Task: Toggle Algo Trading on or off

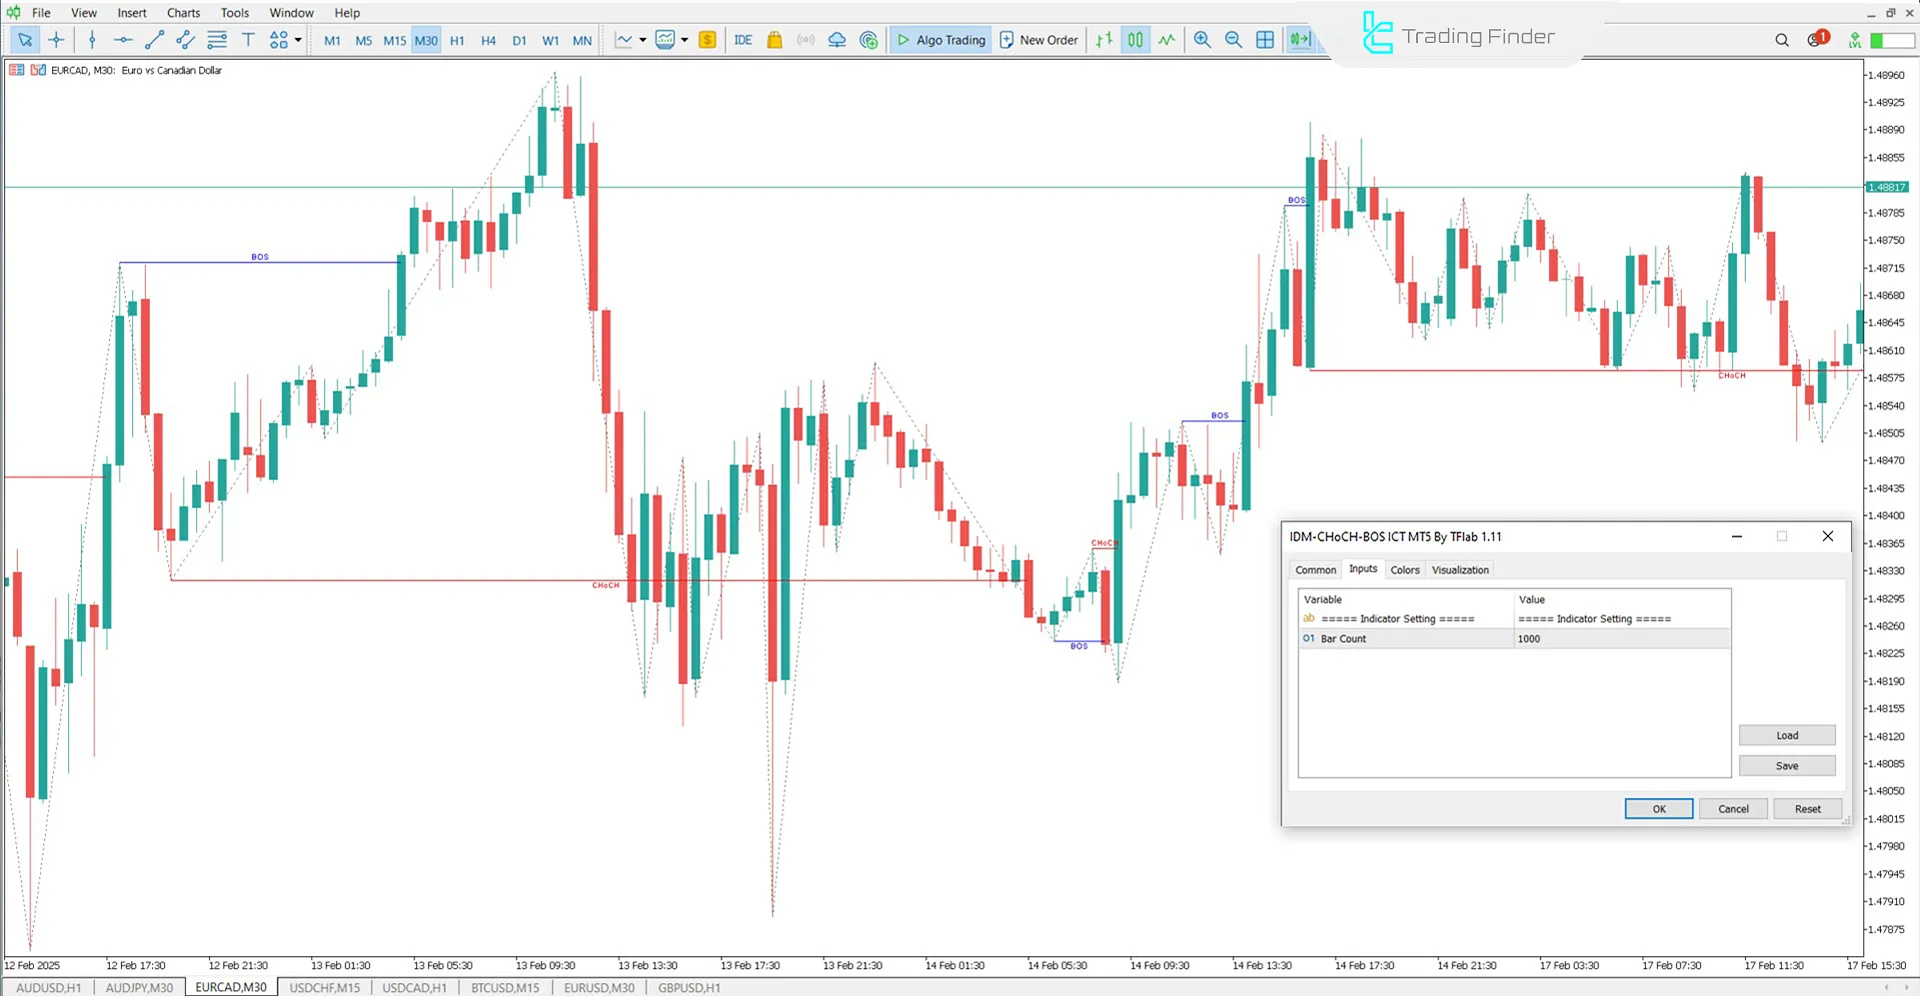Action: [x=940, y=40]
